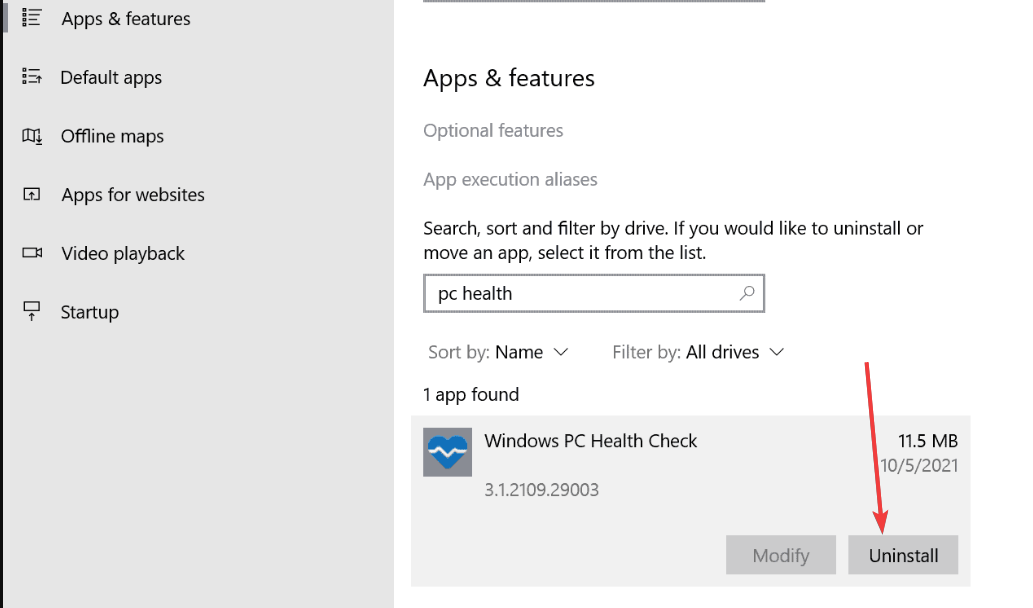This screenshot has height=608, width=1033.
Task: Open App execution aliases link
Action: click(510, 179)
